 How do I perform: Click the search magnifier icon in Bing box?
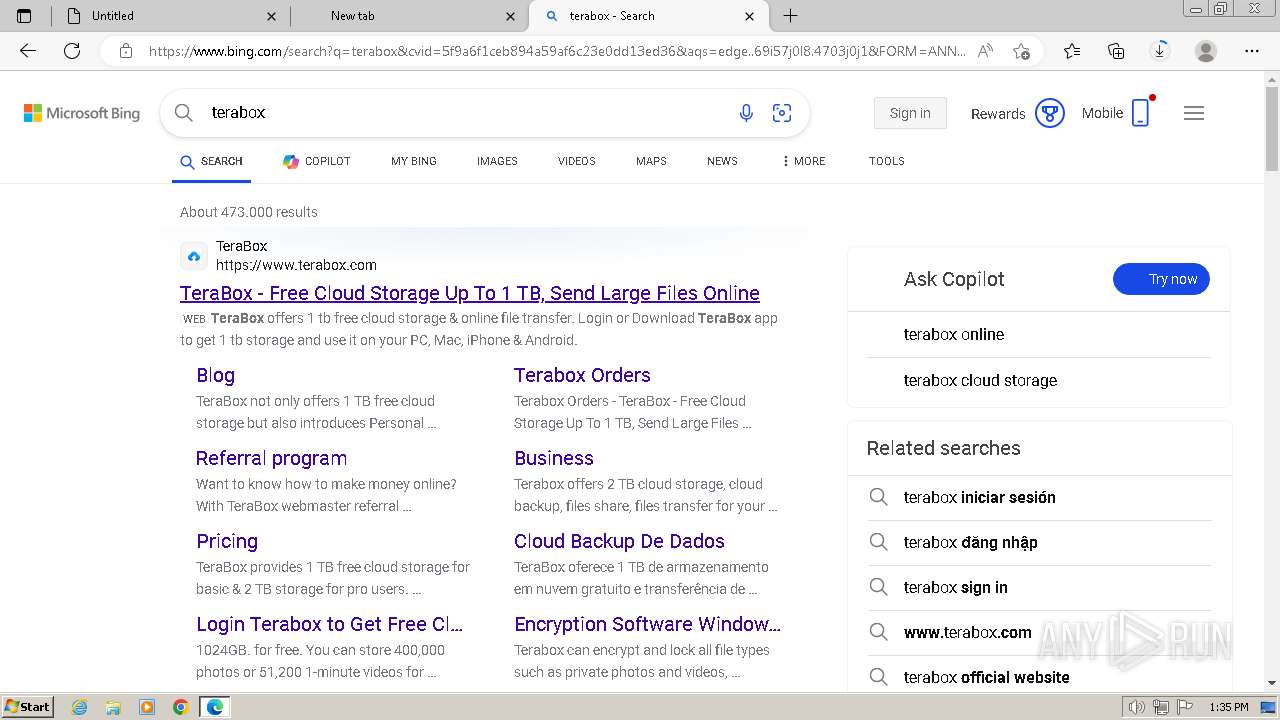[184, 113]
